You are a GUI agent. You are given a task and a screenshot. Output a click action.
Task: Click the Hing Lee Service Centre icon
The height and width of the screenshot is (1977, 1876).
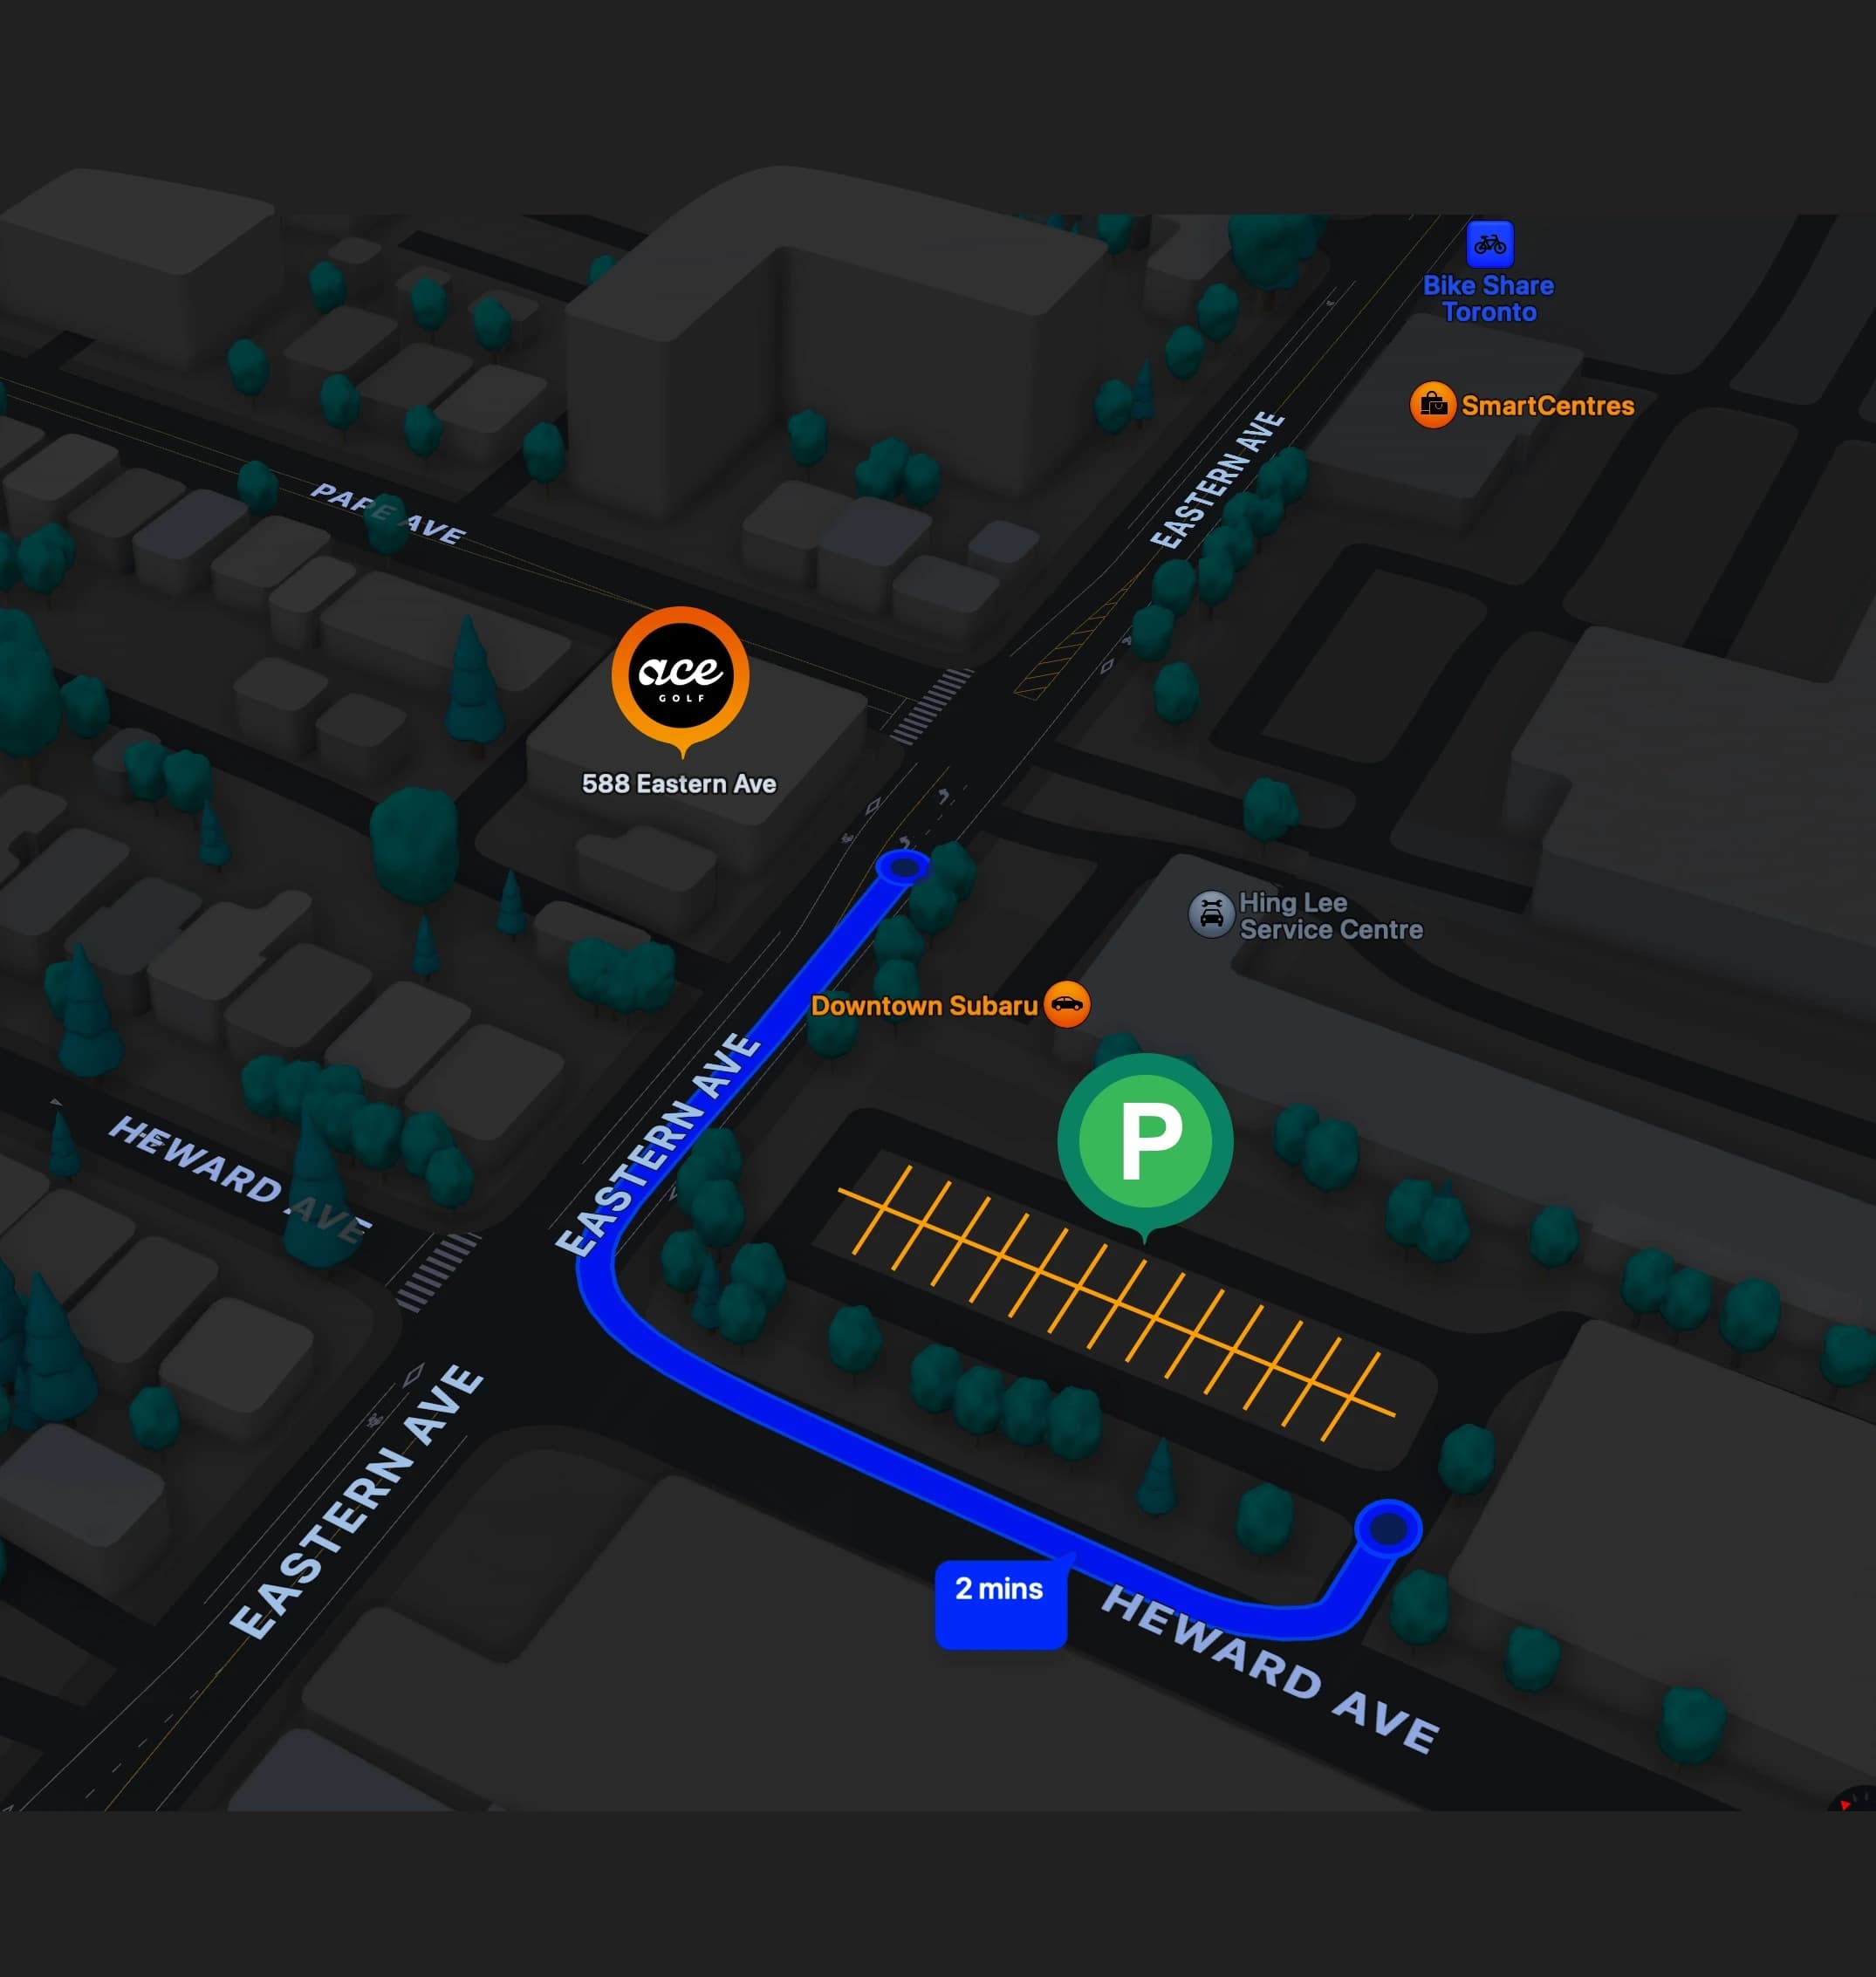pyautogui.click(x=1210, y=914)
